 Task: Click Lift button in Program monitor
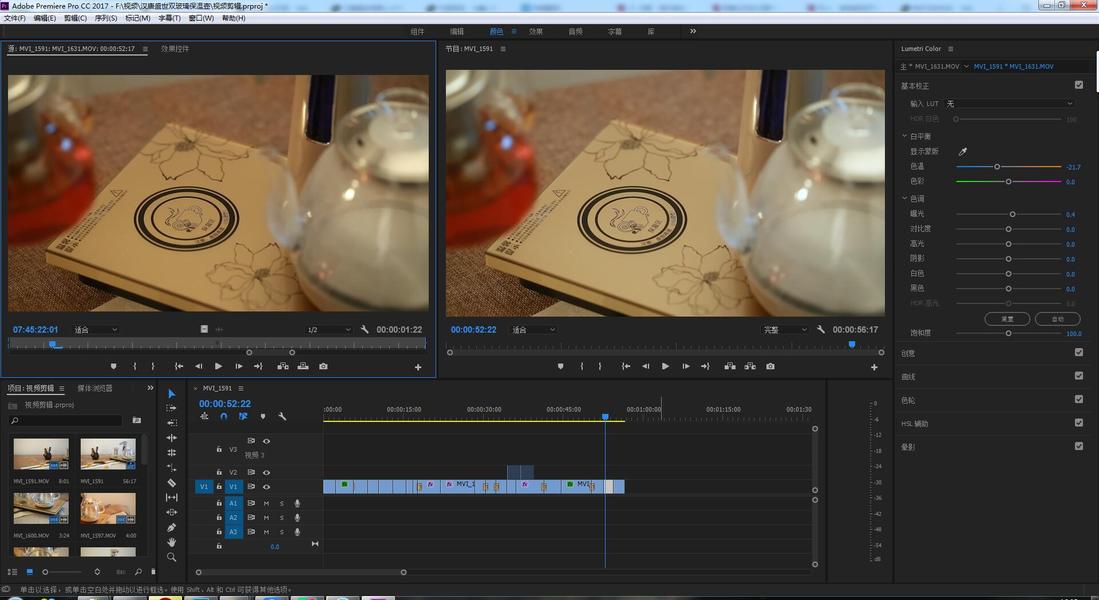point(730,366)
